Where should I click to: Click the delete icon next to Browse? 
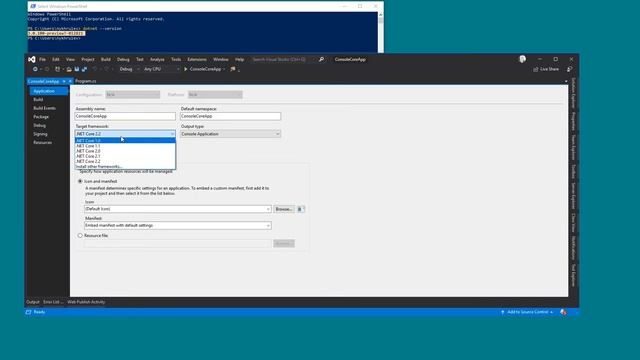(x=300, y=209)
